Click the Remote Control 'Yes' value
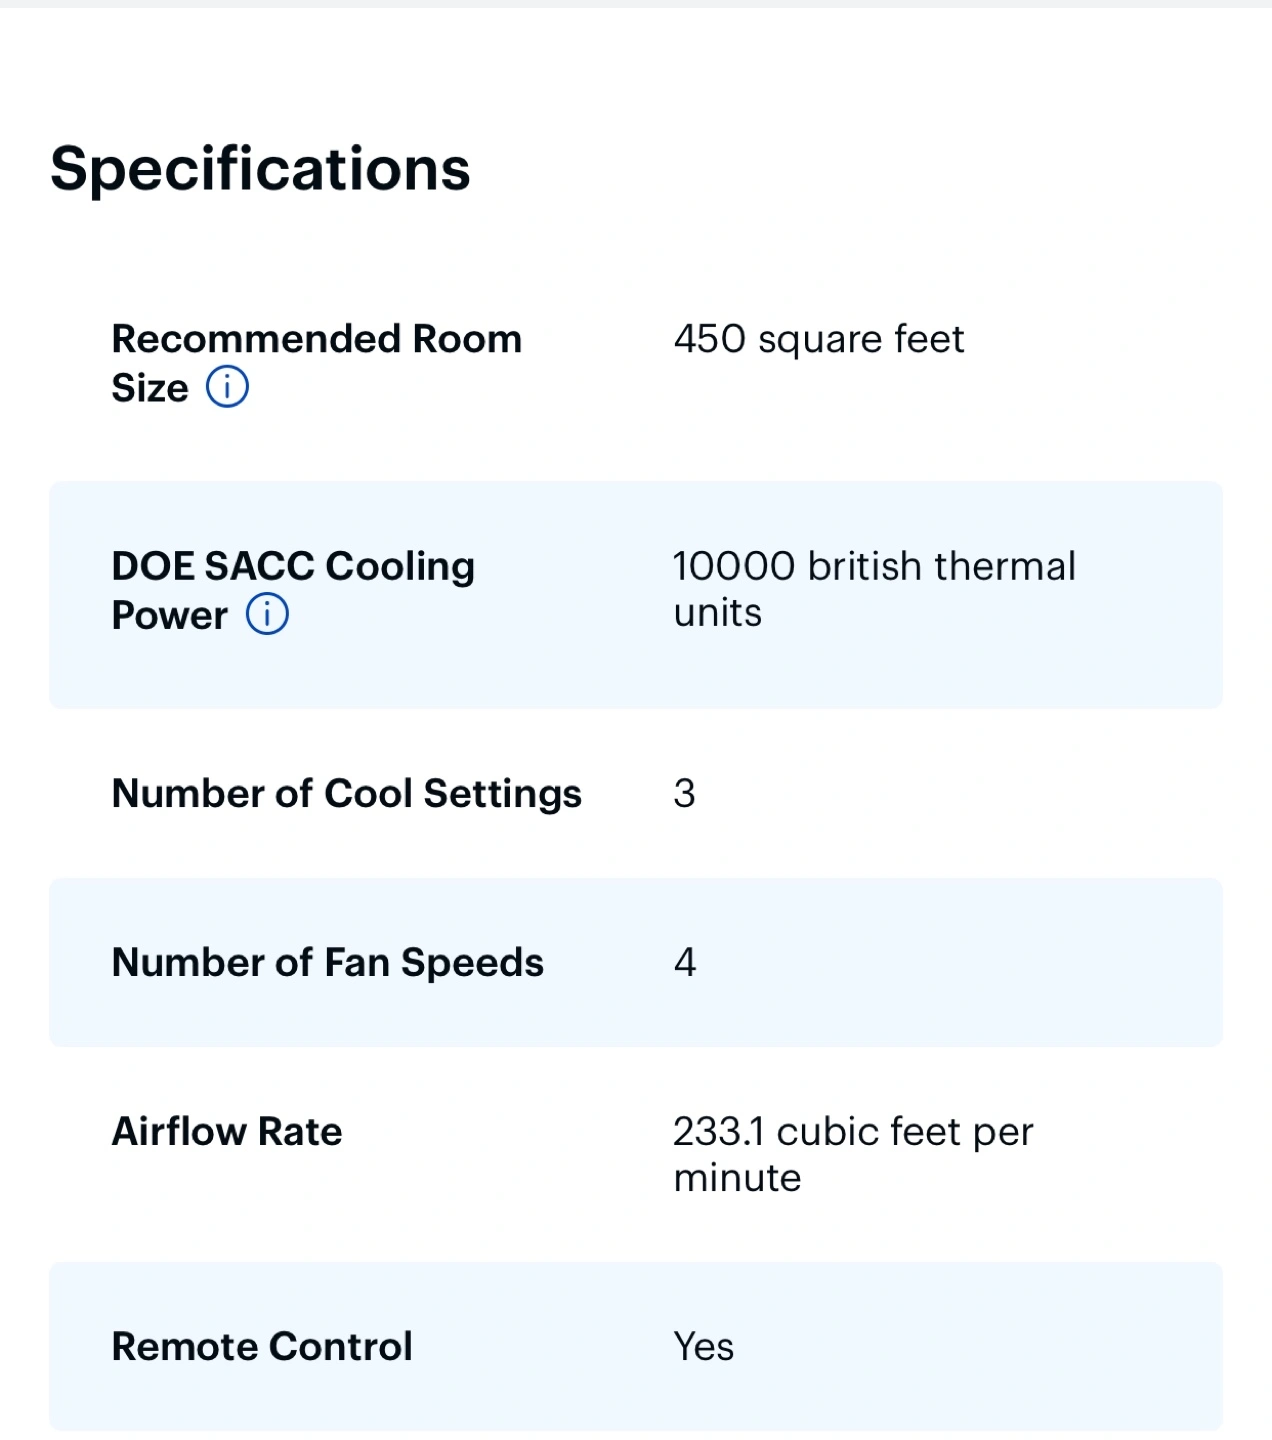The width and height of the screenshot is (1272, 1440). (x=703, y=1347)
